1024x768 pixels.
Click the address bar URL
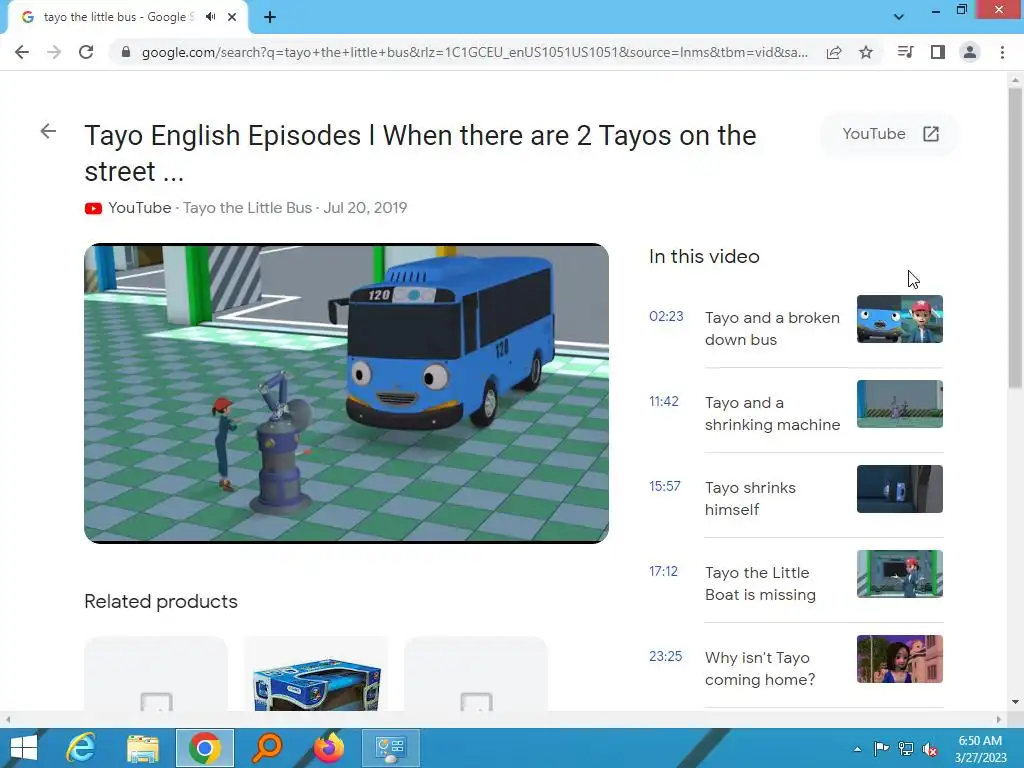tap(475, 52)
